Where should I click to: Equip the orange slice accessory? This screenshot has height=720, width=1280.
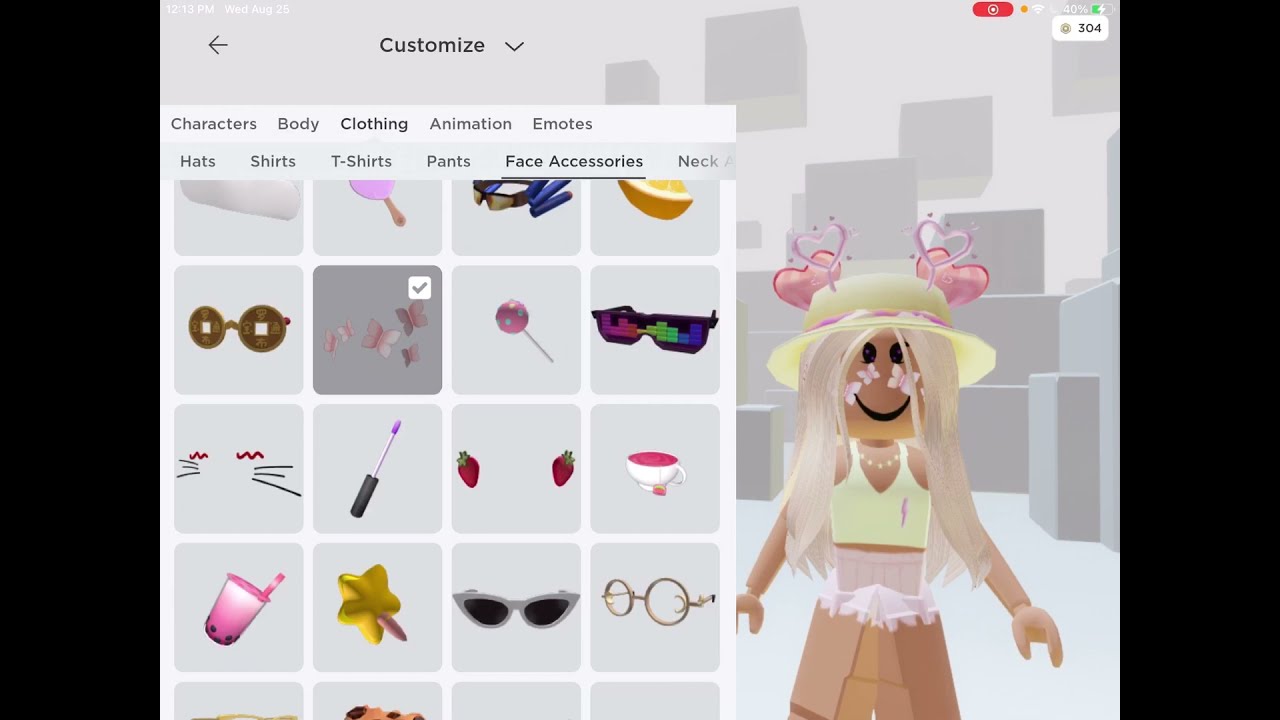(655, 217)
